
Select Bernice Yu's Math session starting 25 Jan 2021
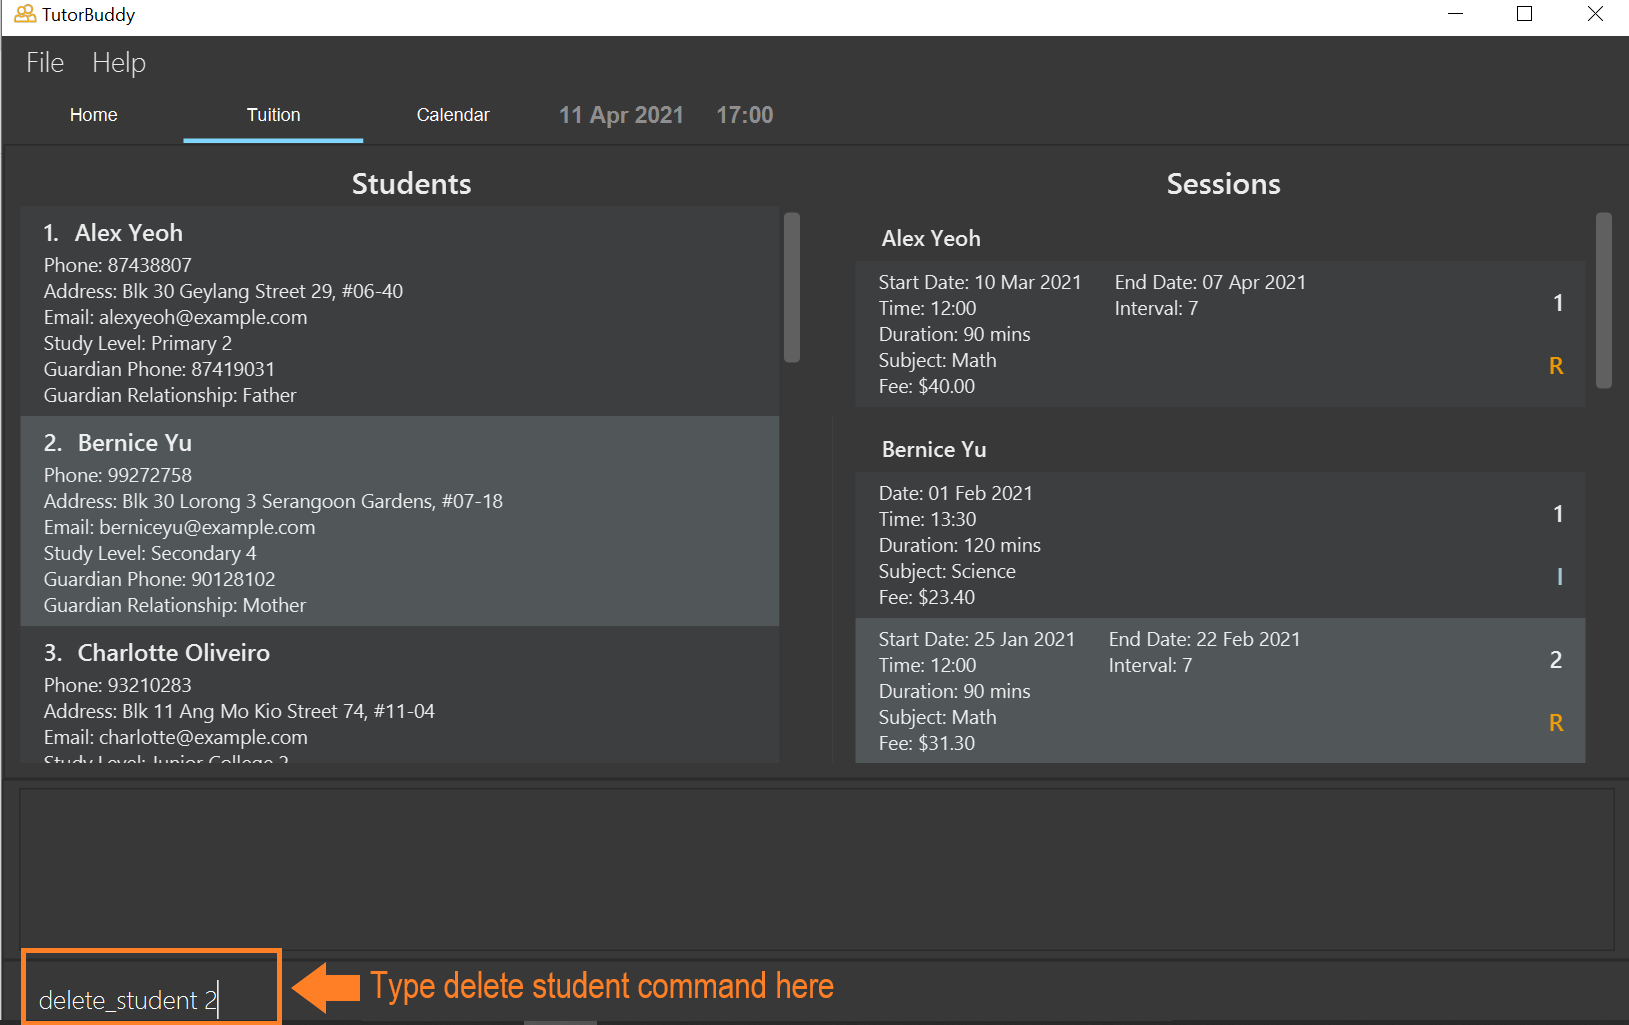pyautogui.click(x=1220, y=691)
